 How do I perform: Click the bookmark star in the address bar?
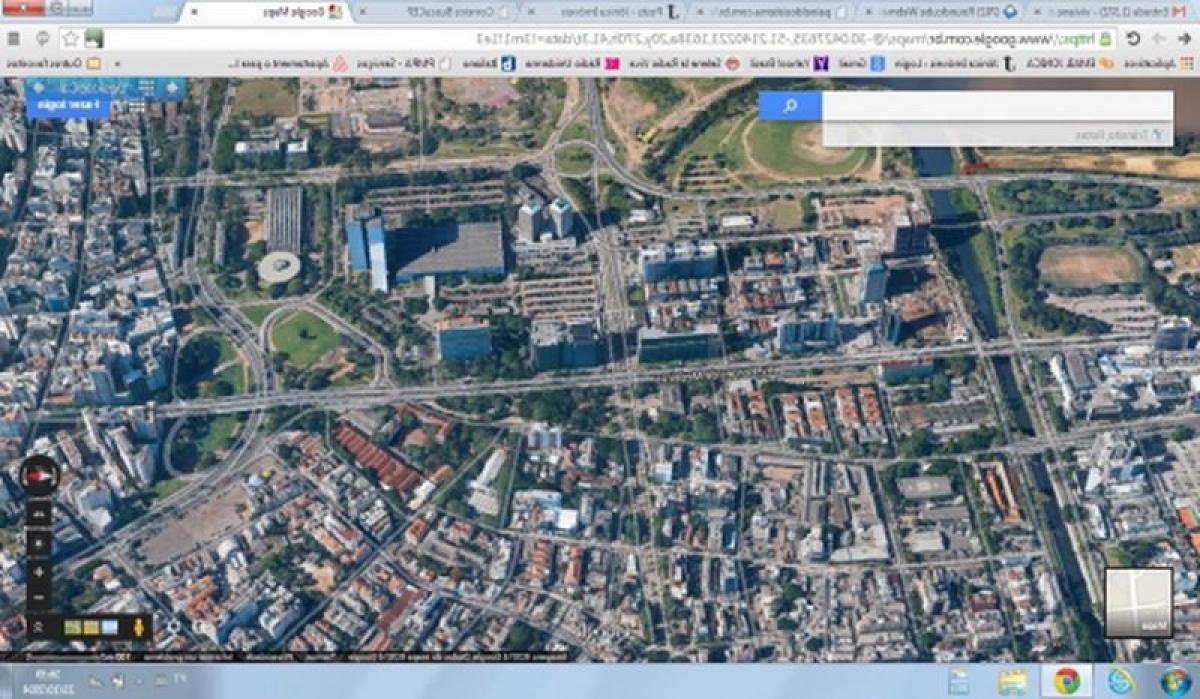click(70, 37)
